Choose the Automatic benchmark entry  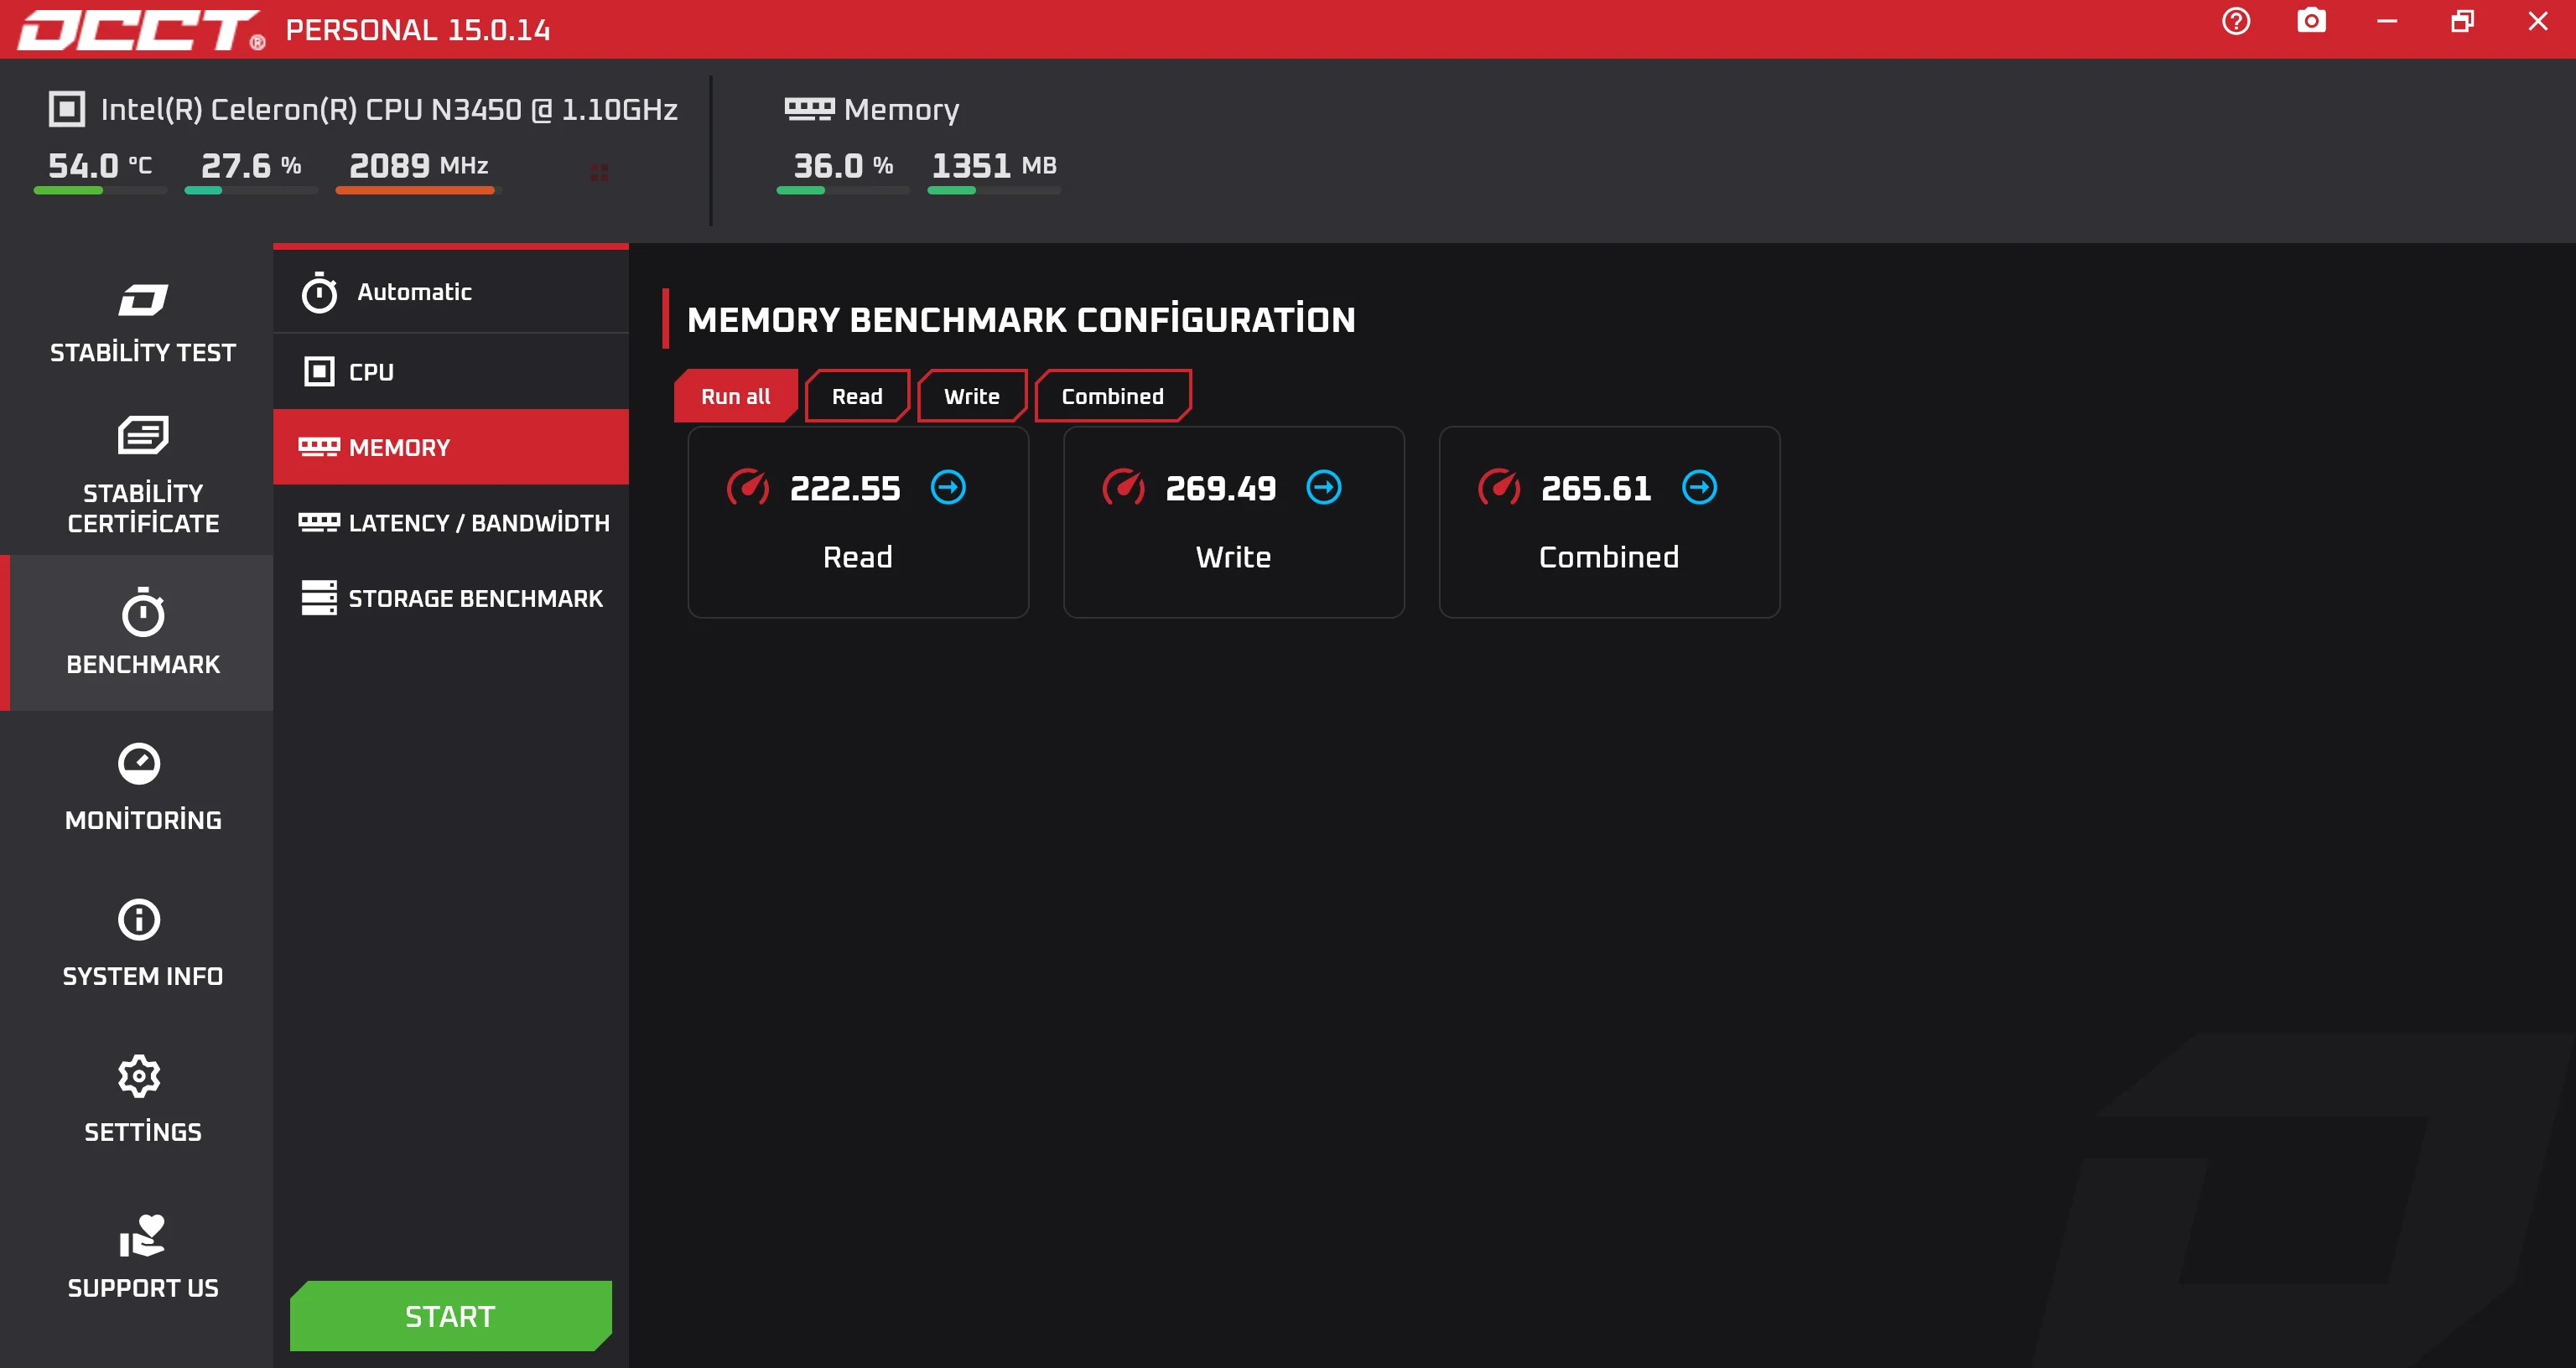[x=414, y=292]
